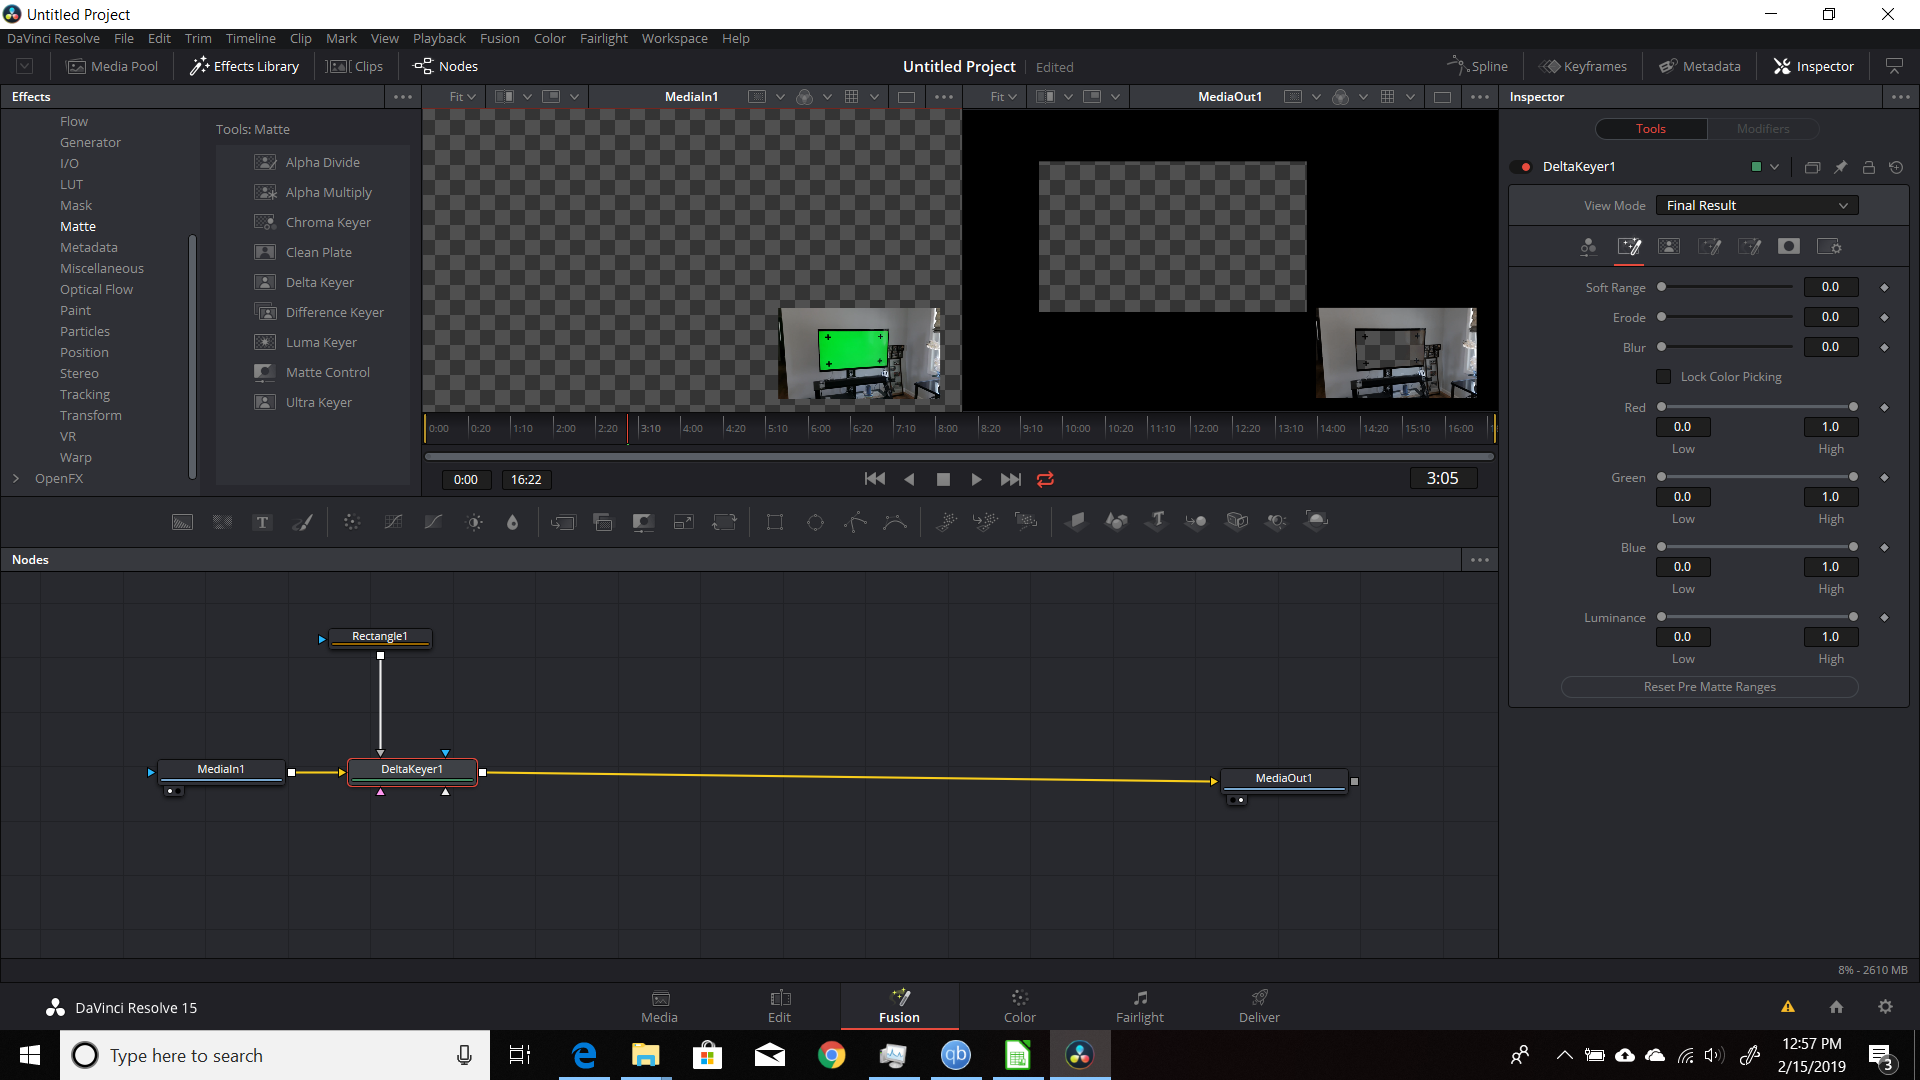Switch to the Modifiers tab in Inspector

[x=1762, y=129]
